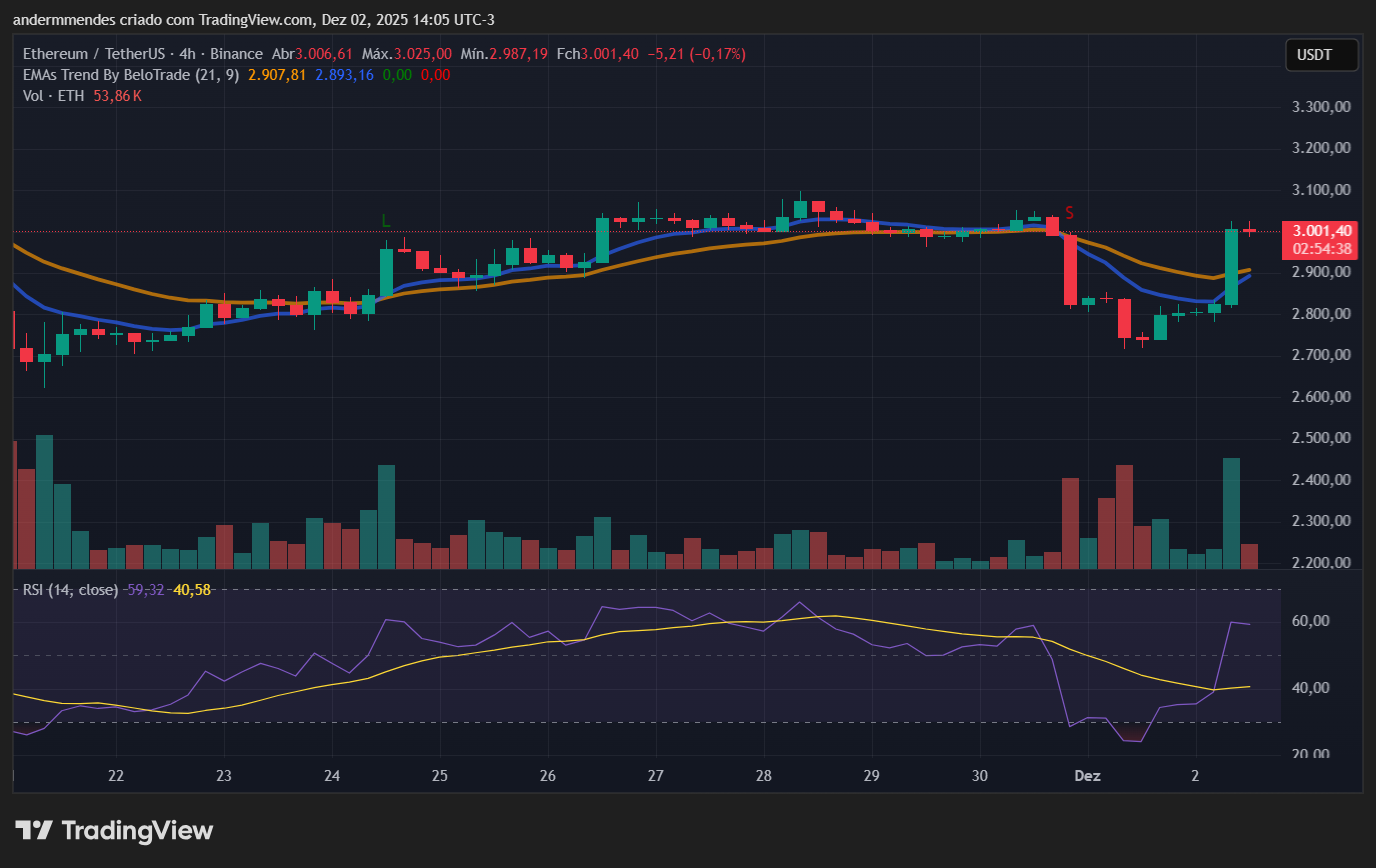Click the 3.300,00 value on the price scale
1376x868 pixels.
tap(1320, 106)
